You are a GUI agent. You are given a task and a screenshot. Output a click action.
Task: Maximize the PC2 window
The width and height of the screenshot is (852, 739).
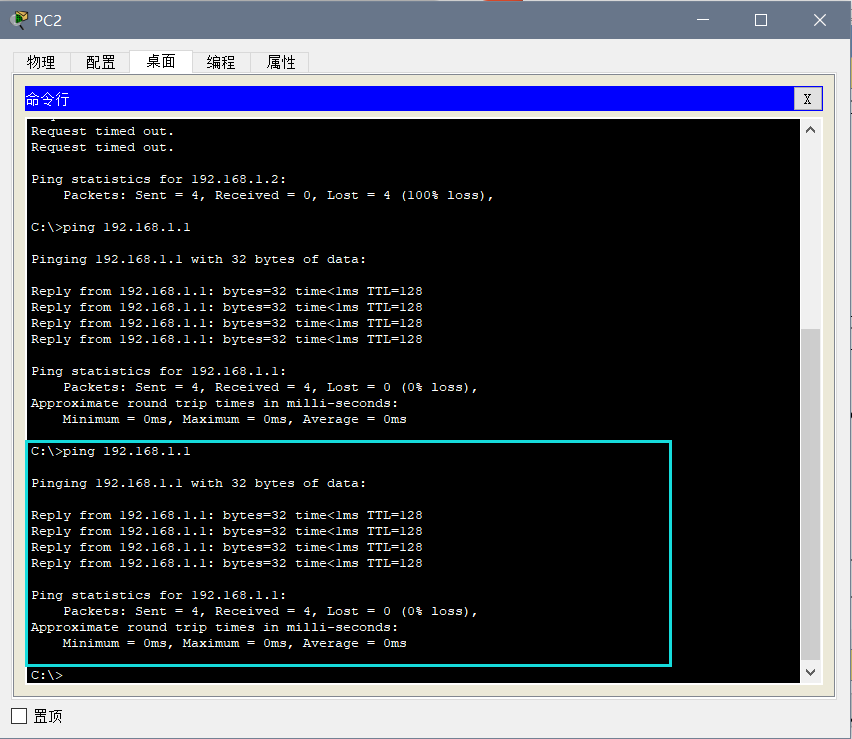pos(761,20)
